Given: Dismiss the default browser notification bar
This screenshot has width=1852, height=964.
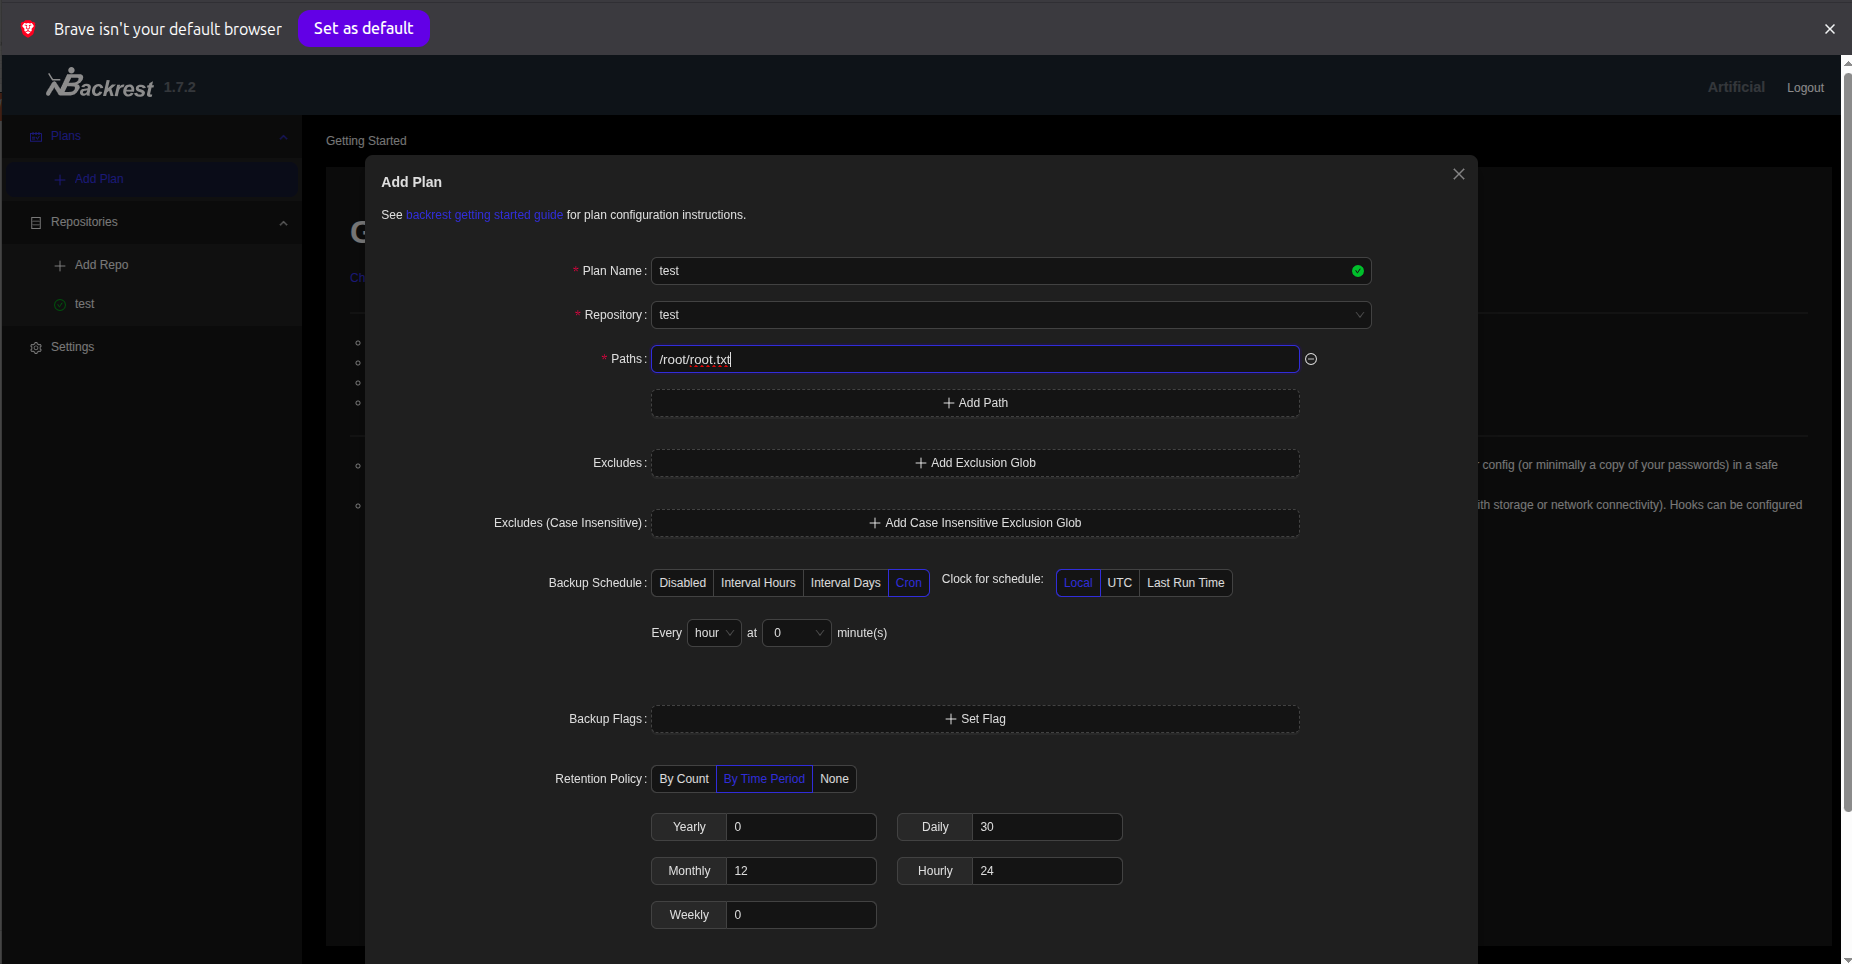Looking at the screenshot, I should pos(1830,29).
